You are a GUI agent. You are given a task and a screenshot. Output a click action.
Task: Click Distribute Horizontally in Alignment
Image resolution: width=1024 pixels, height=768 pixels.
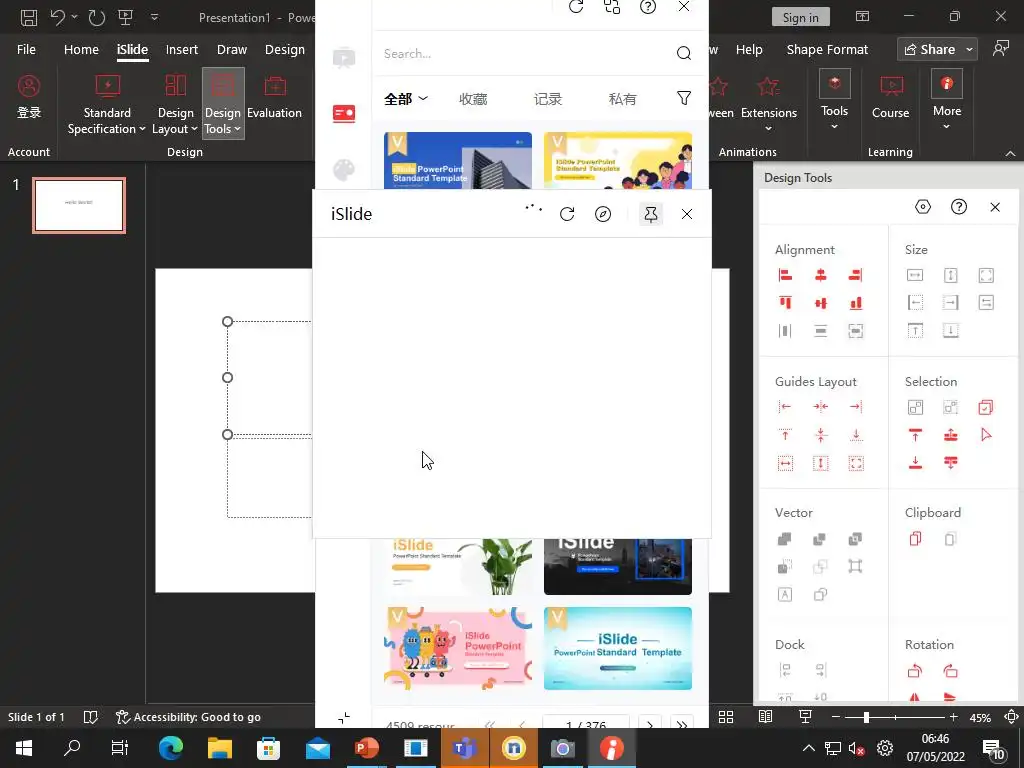785,331
